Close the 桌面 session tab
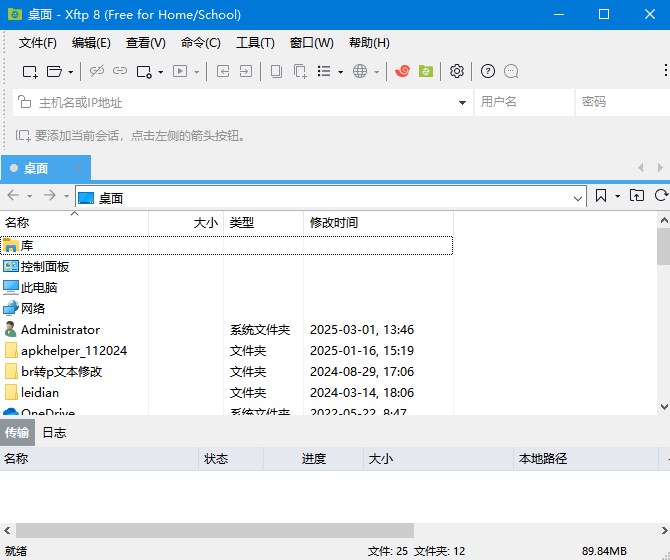 point(78,169)
